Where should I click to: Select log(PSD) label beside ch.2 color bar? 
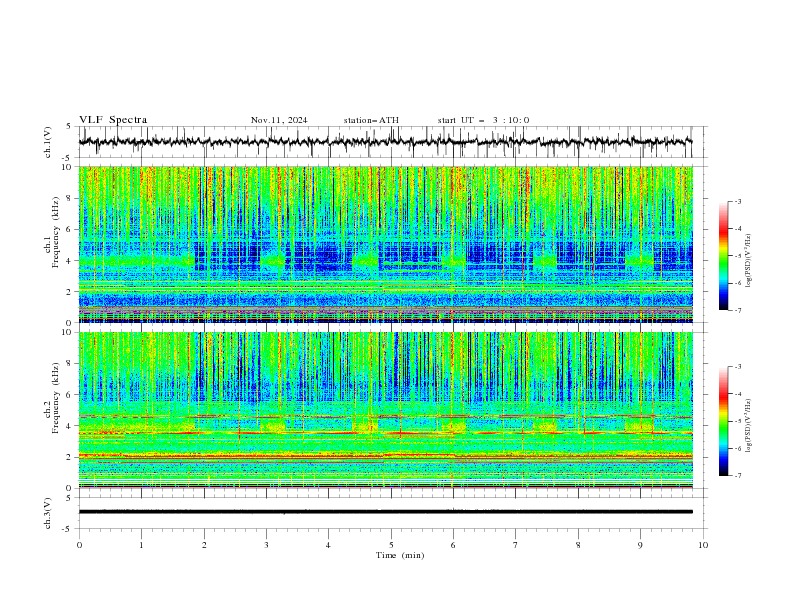click(x=748, y=425)
